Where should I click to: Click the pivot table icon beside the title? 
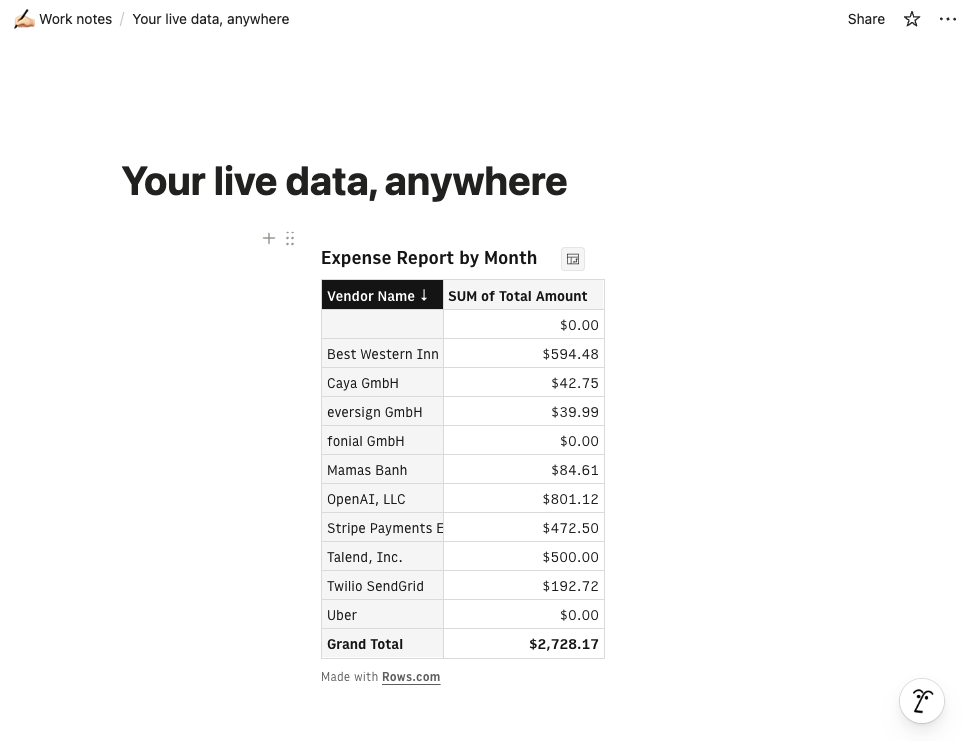(x=572, y=259)
